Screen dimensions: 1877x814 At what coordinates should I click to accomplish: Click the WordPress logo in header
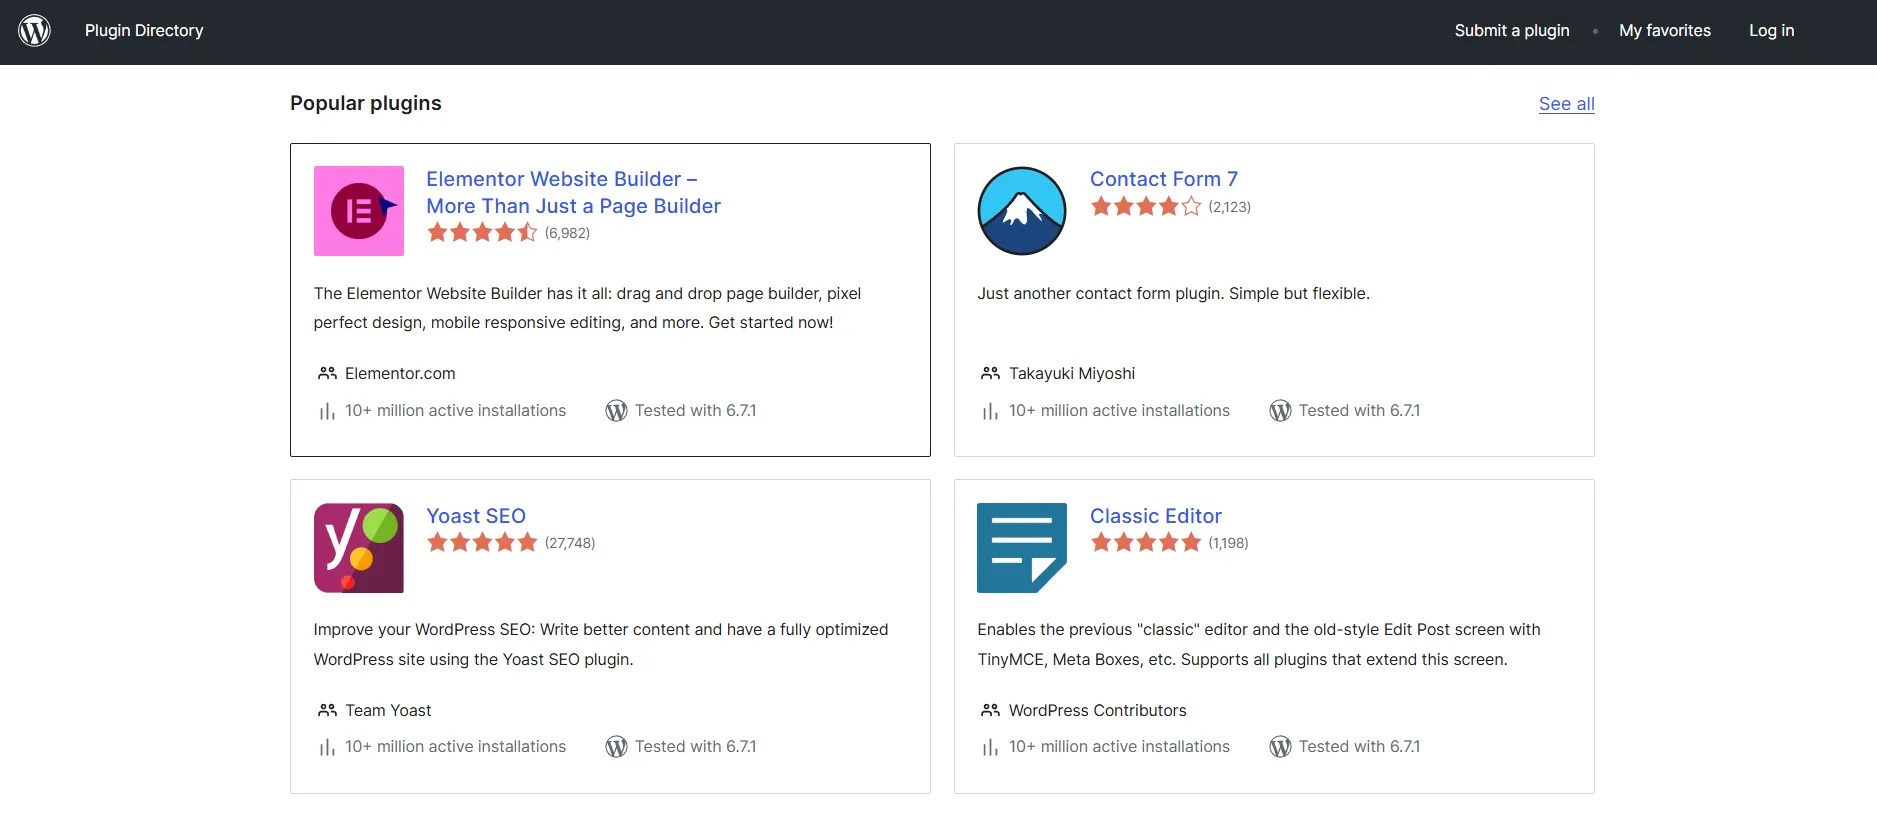[x=35, y=30]
